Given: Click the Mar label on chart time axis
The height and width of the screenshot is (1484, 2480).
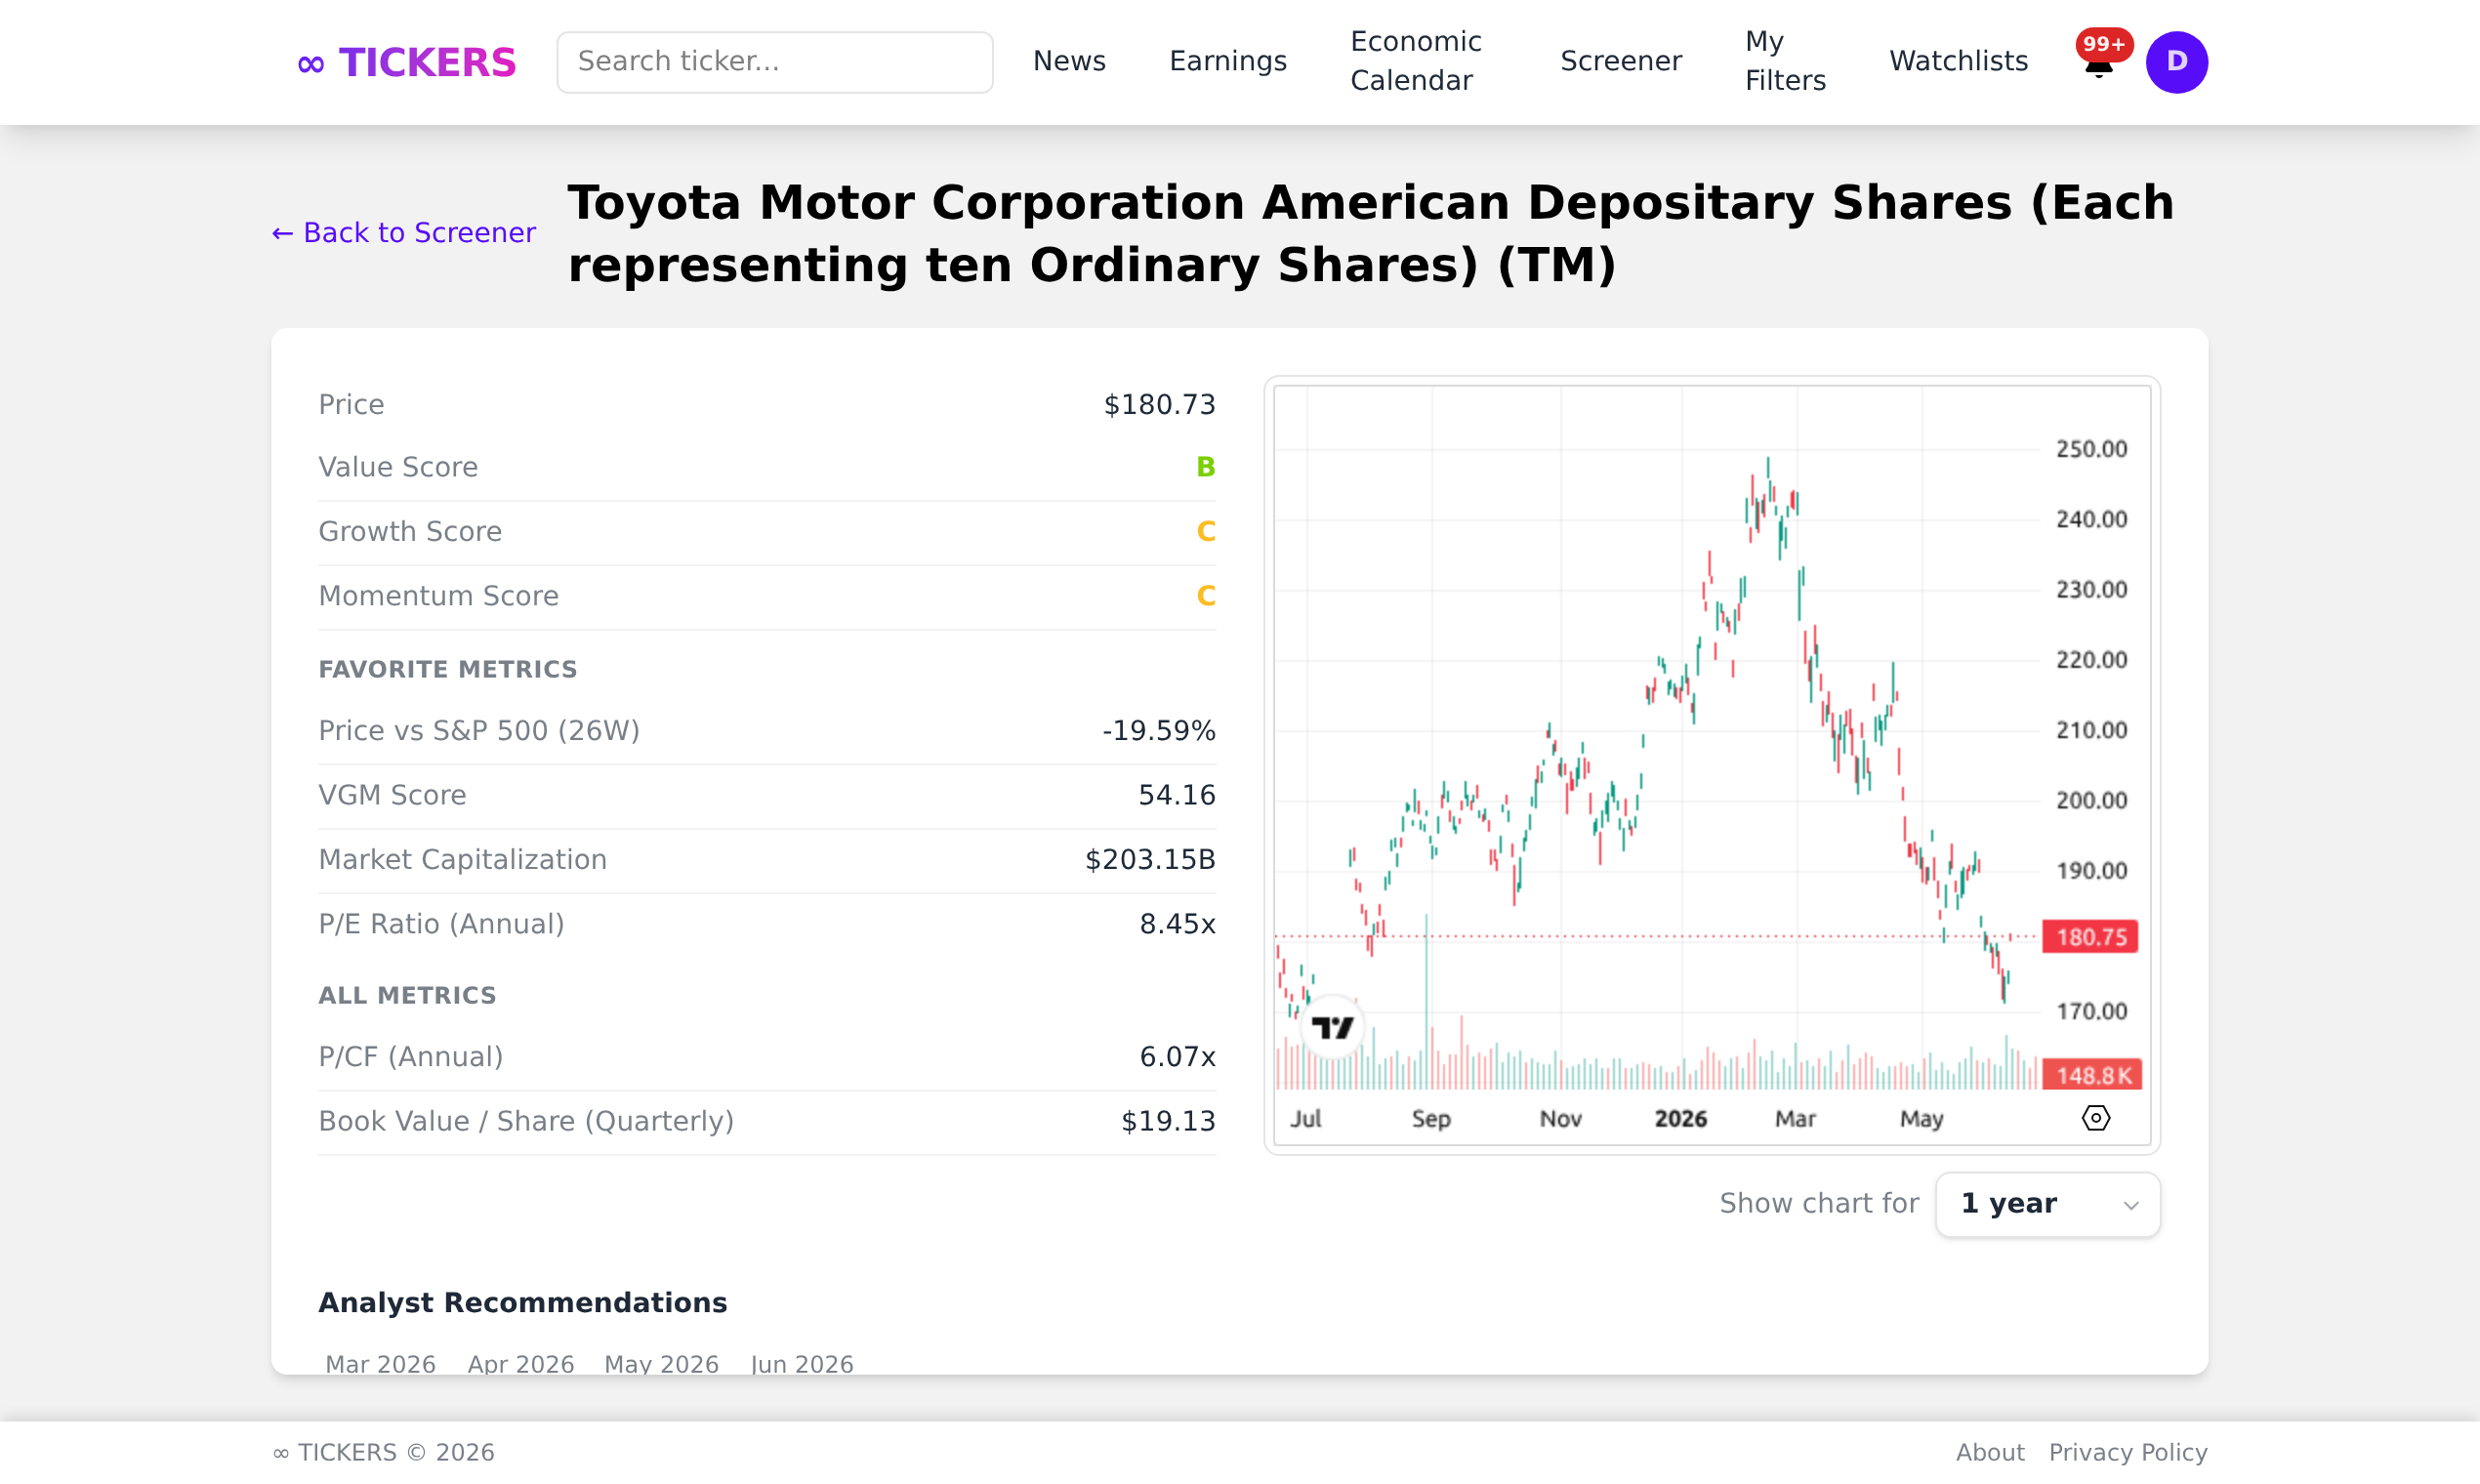Looking at the screenshot, I should [1795, 1119].
